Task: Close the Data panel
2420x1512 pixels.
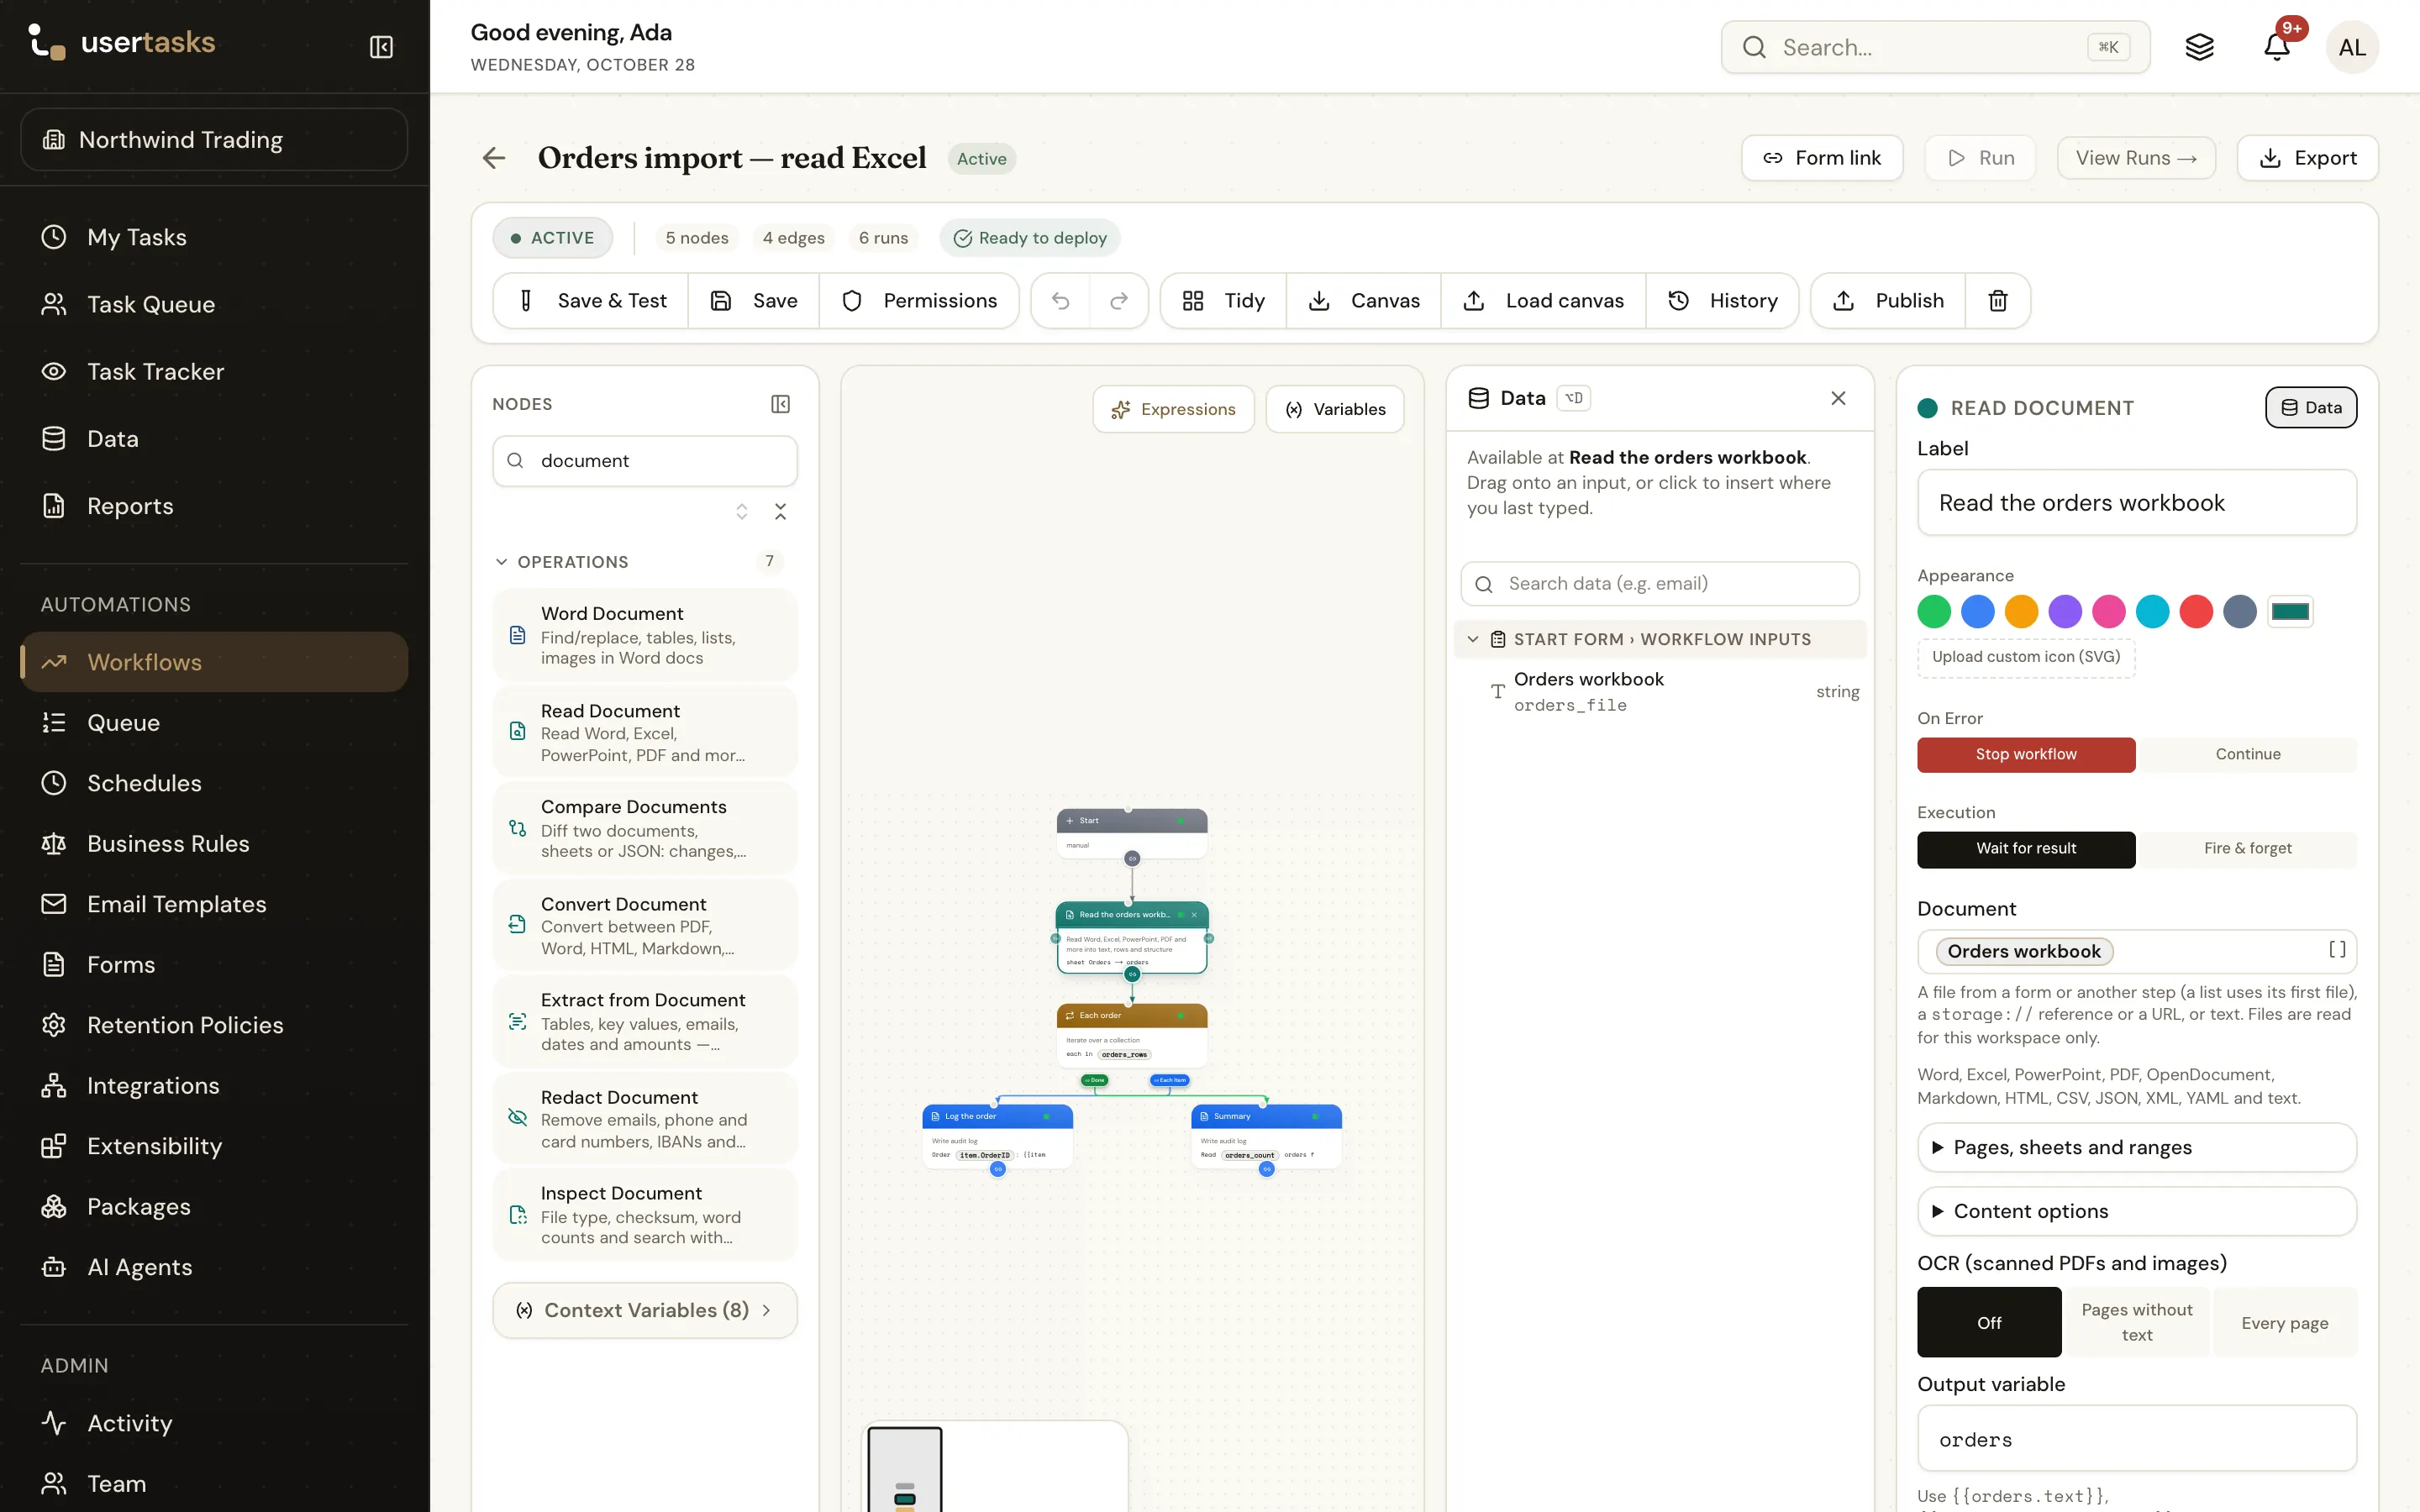Action: coord(1838,398)
